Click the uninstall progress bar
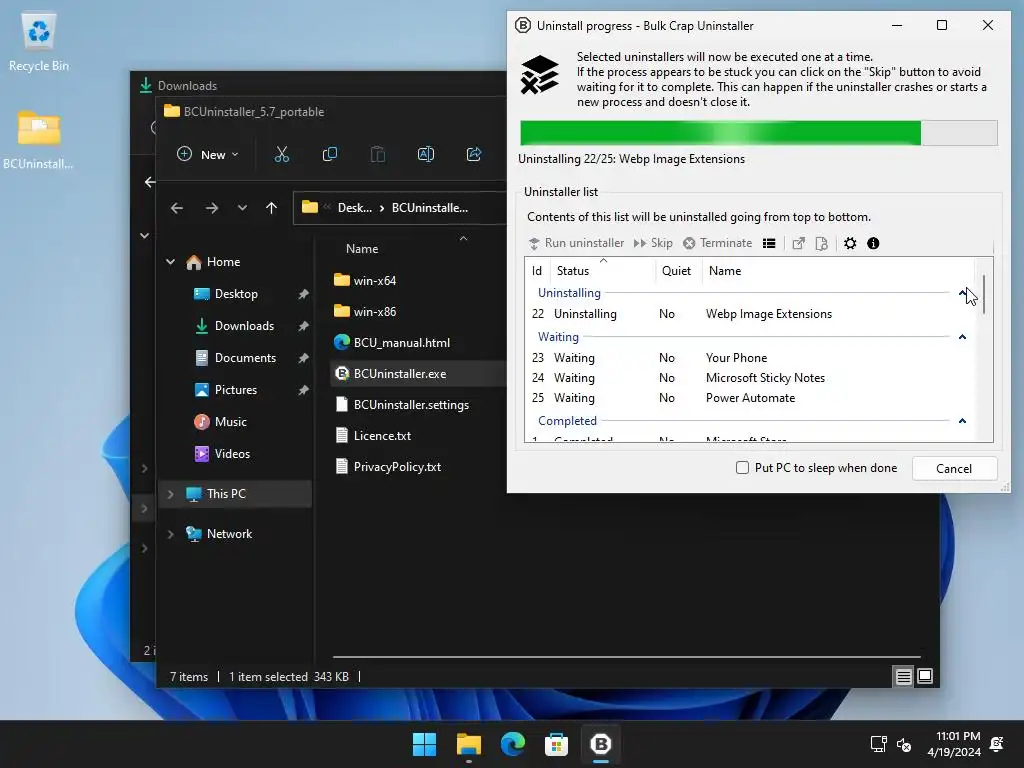Viewport: 1024px width, 768px height. [758, 133]
